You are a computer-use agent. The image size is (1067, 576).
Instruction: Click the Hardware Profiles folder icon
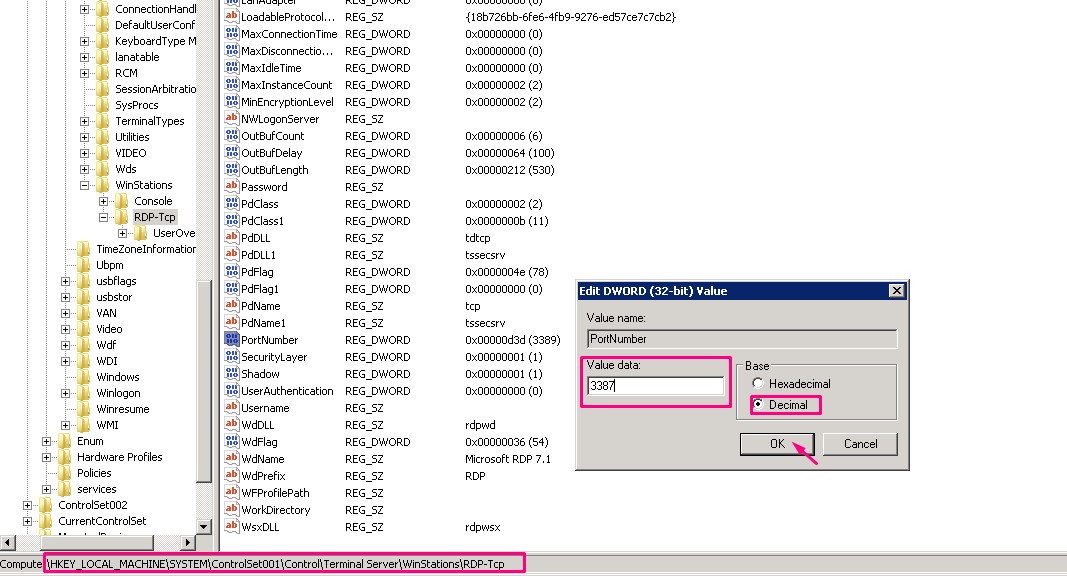[65, 457]
